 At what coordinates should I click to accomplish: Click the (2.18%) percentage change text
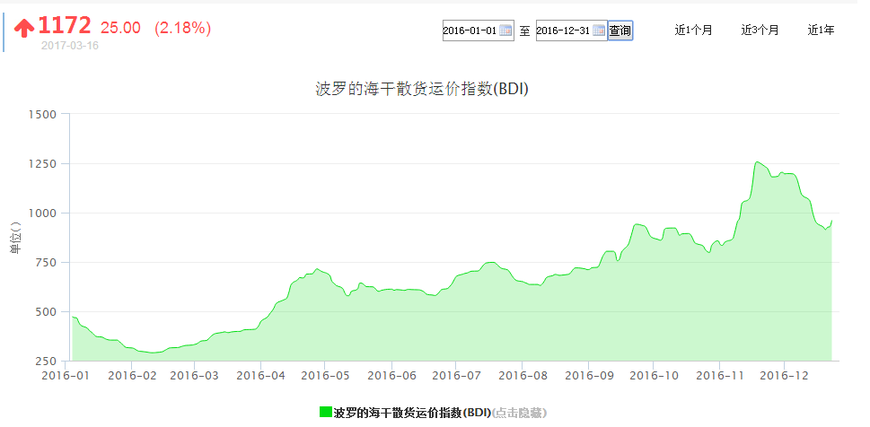[183, 28]
